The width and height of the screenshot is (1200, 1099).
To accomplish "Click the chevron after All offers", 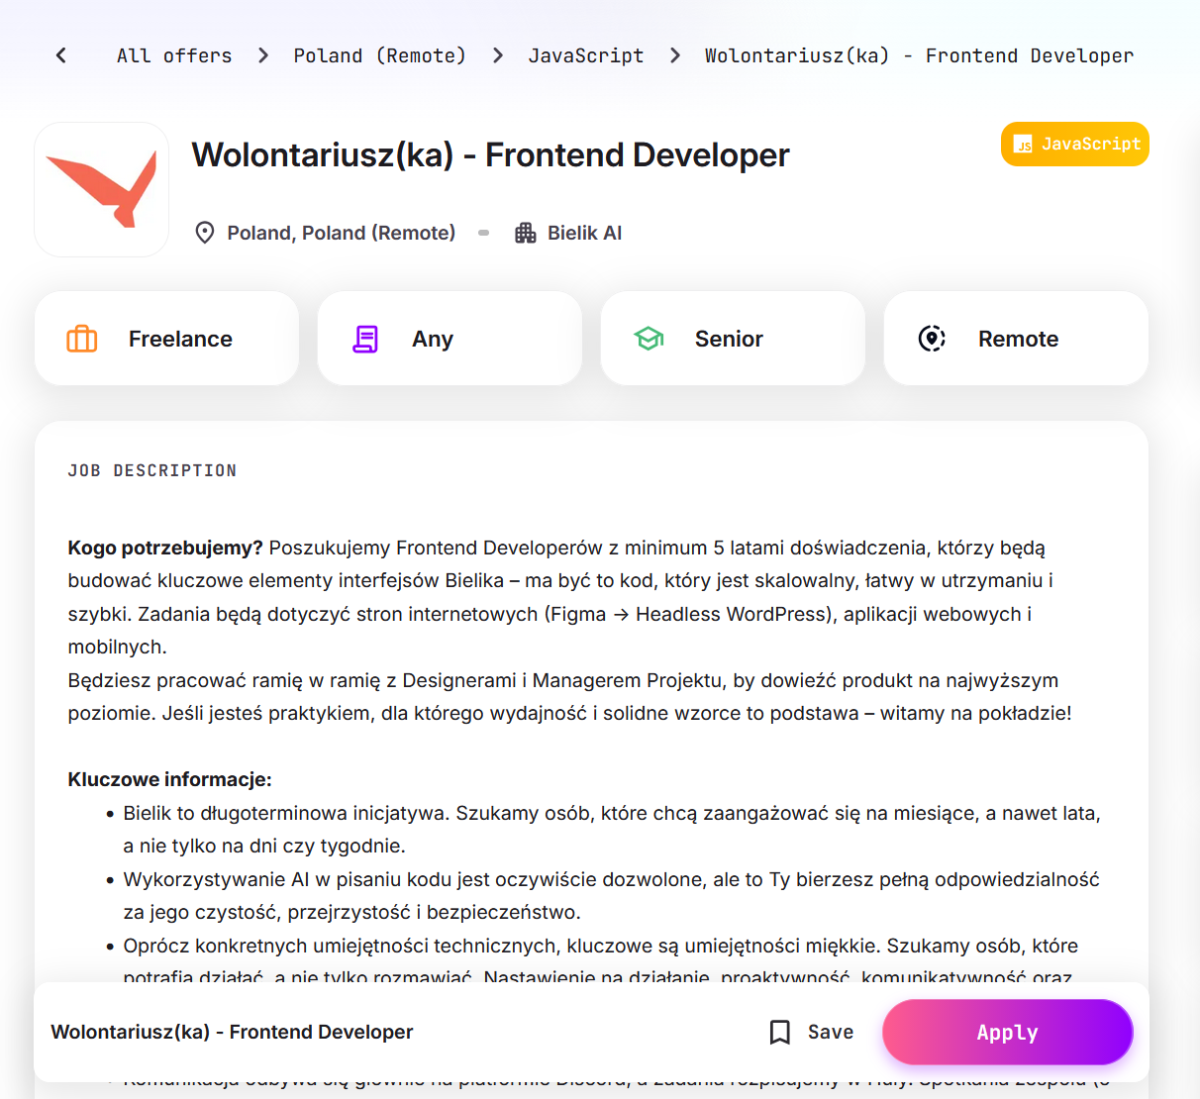I will [x=263, y=56].
